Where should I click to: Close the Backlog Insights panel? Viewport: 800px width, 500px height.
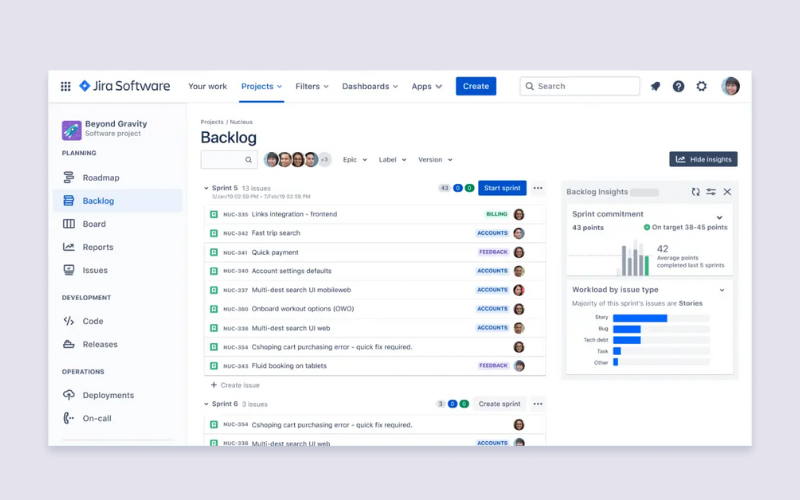pyautogui.click(x=727, y=191)
